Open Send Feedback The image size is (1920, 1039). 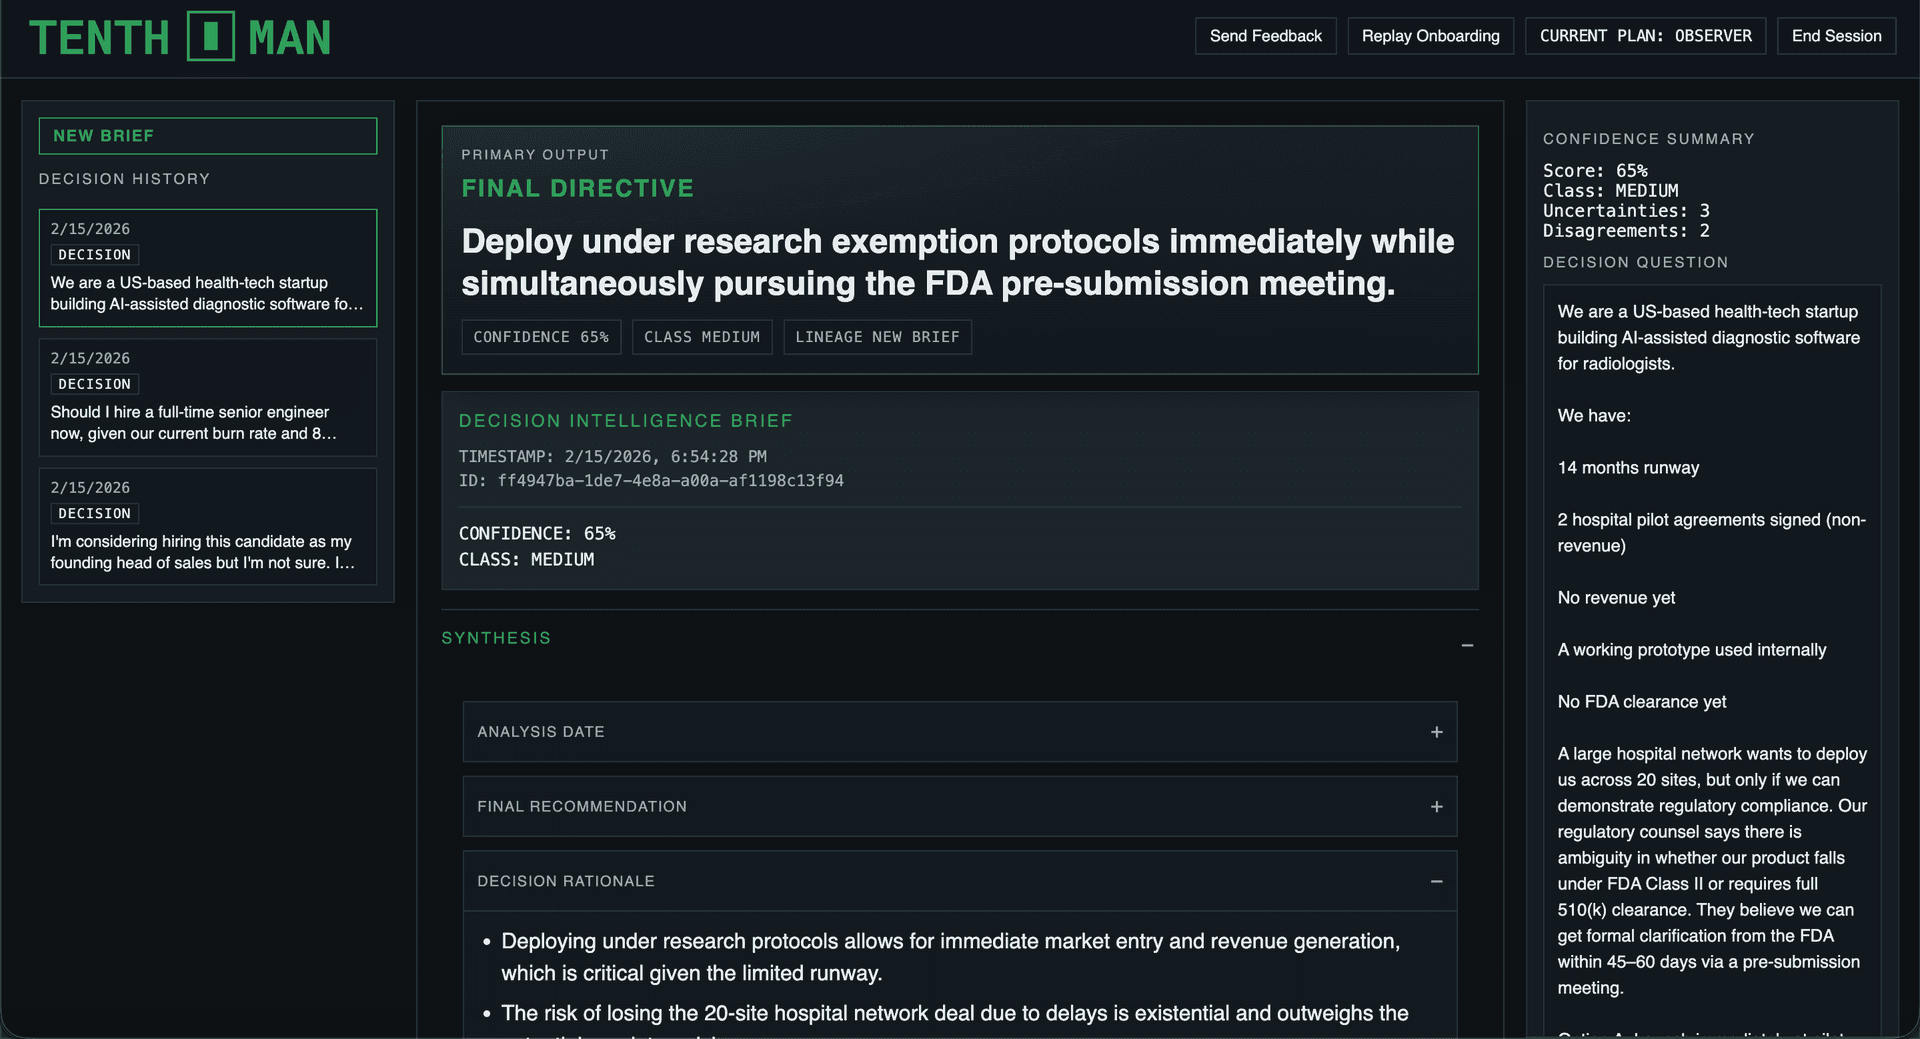click(1265, 36)
